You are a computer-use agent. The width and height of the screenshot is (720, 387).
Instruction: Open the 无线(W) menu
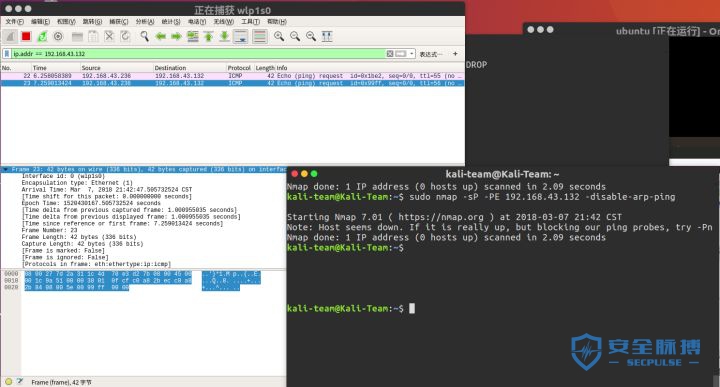click(224, 22)
